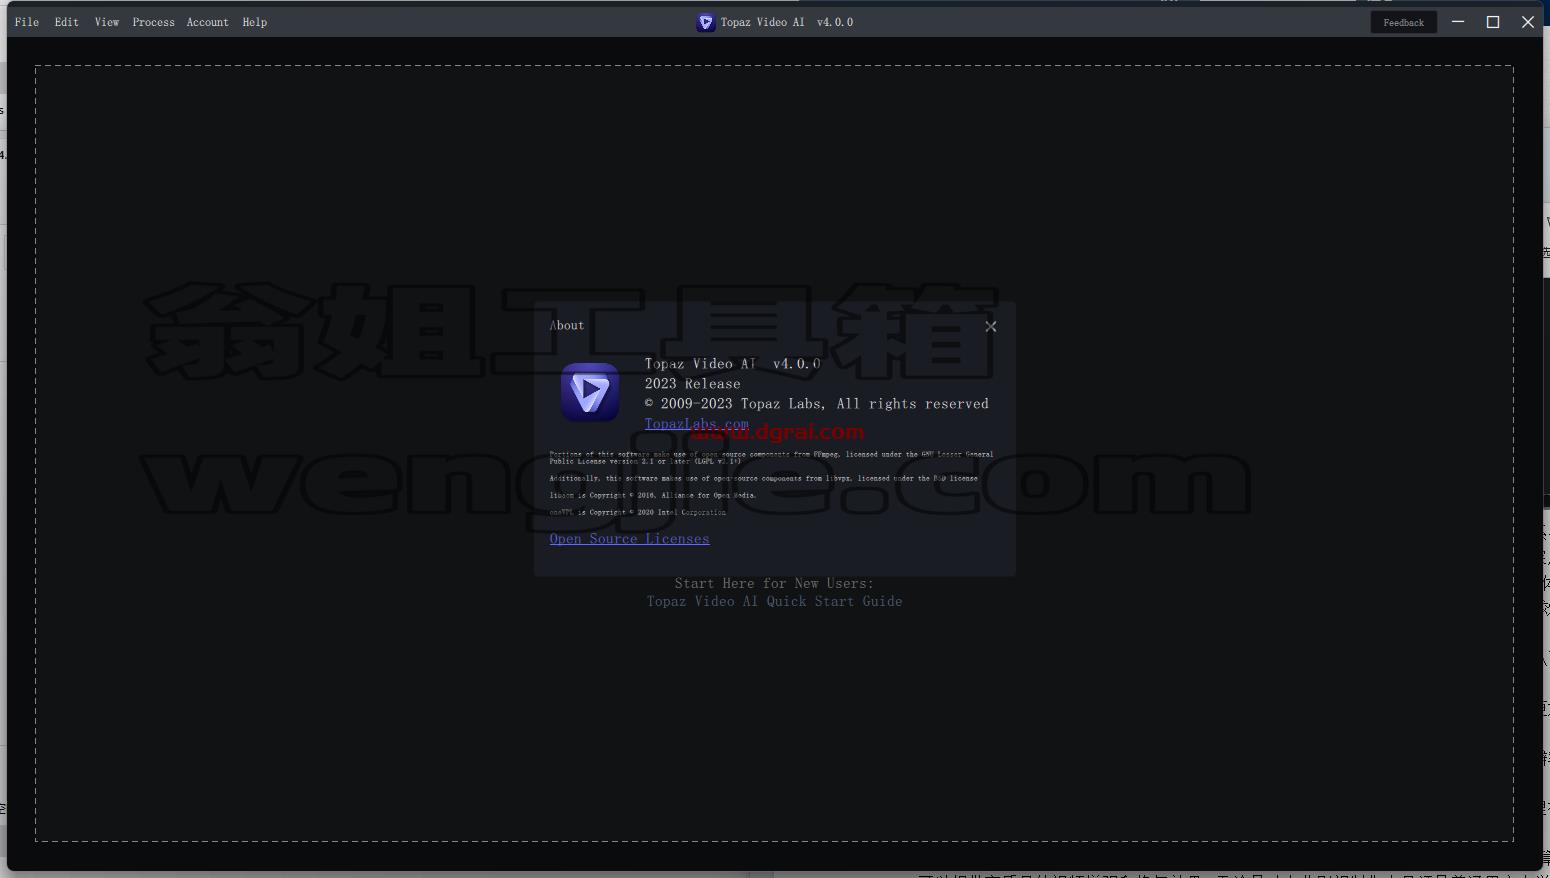Click the Topaz Video AI logo in About dialog
The image size is (1550, 878).
(590, 392)
